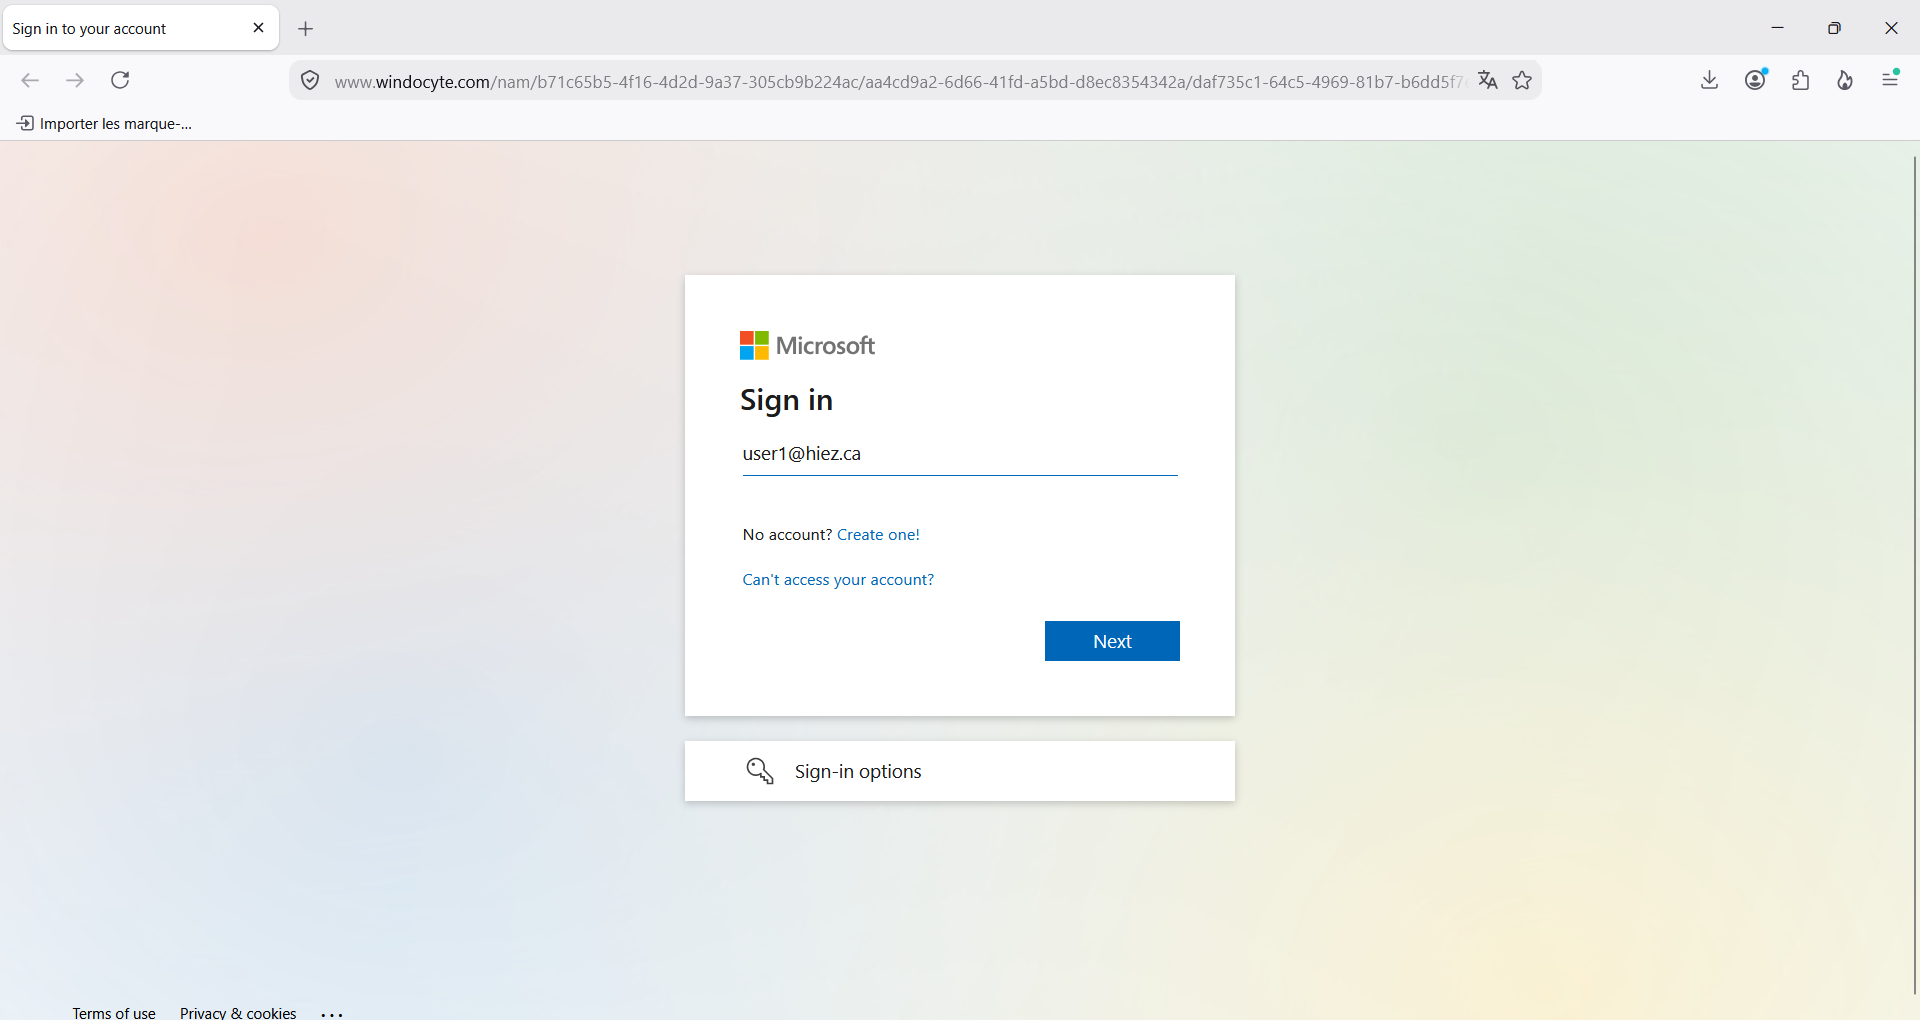This screenshot has height=1020, width=1920.
Task: Open the downloads panel
Action: pos(1710,81)
